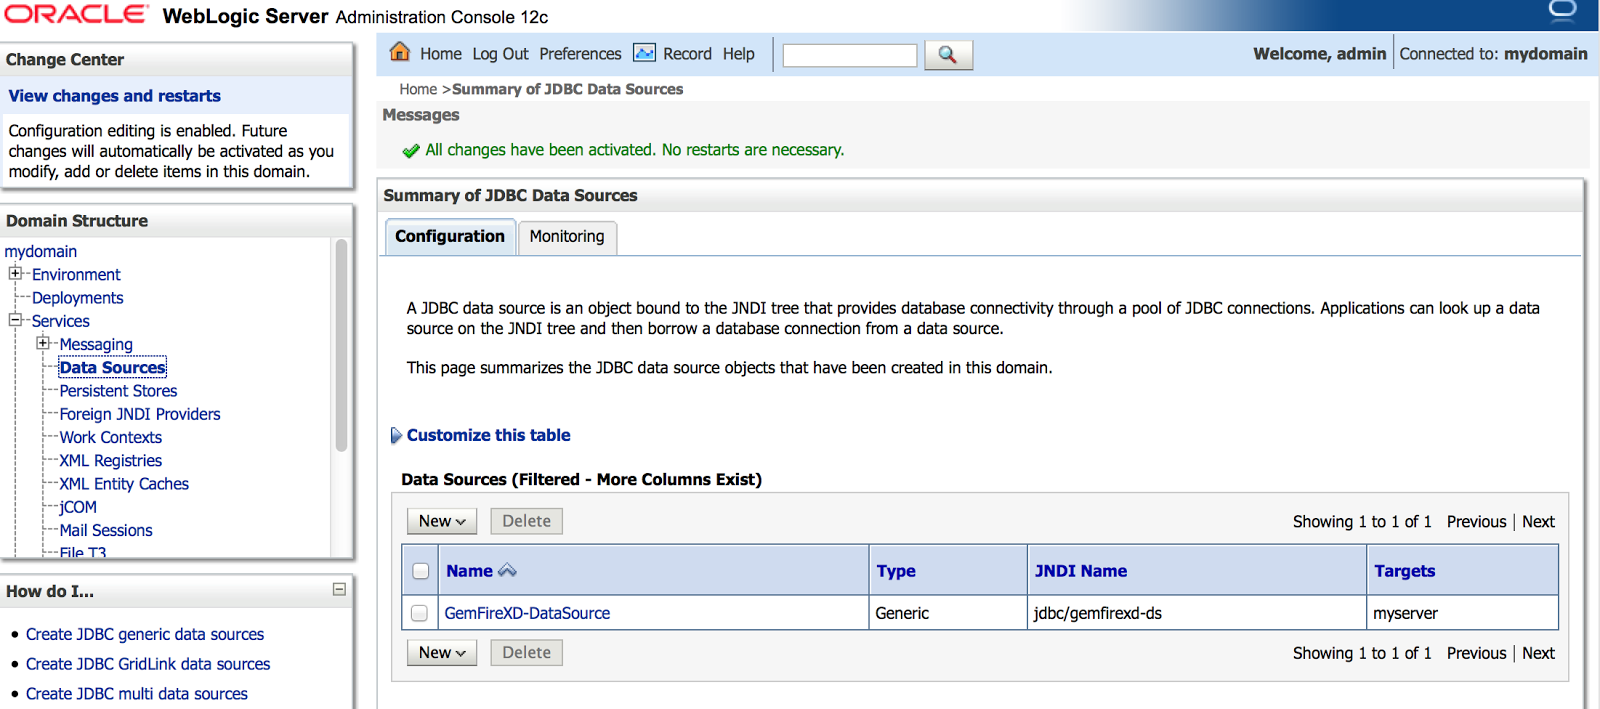Image resolution: width=1600 pixels, height=709 pixels.
Task: Click the mydomain tree root
Action: click(41, 251)
